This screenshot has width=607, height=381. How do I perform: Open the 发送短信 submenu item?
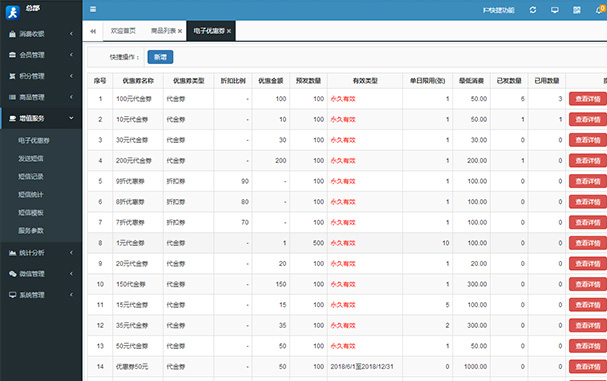[x=31, y=158]
